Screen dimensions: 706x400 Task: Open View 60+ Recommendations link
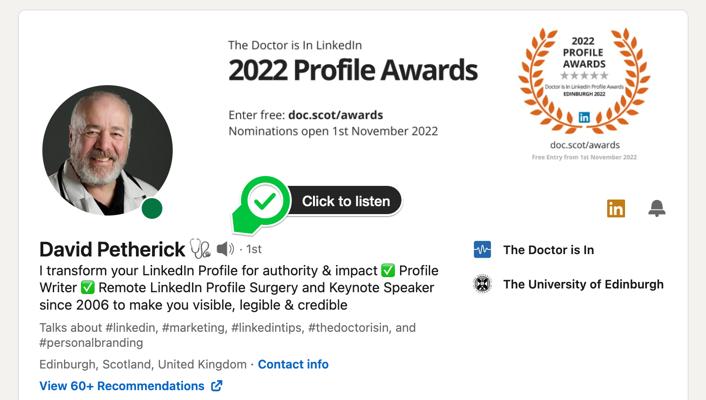(122, 386)
